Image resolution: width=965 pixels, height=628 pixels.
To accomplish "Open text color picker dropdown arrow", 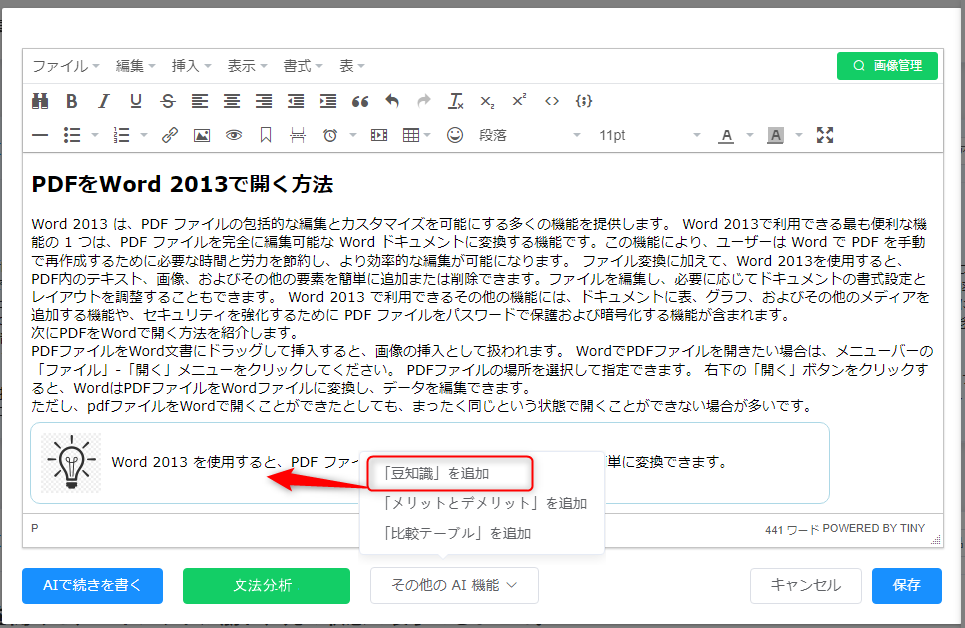I will click(x=750, y=135).
